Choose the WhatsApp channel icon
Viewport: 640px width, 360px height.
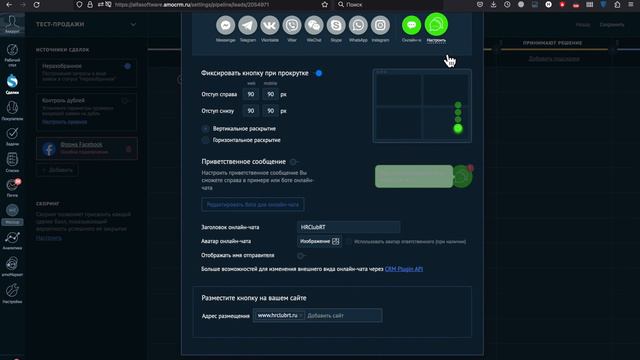[358, 25]
